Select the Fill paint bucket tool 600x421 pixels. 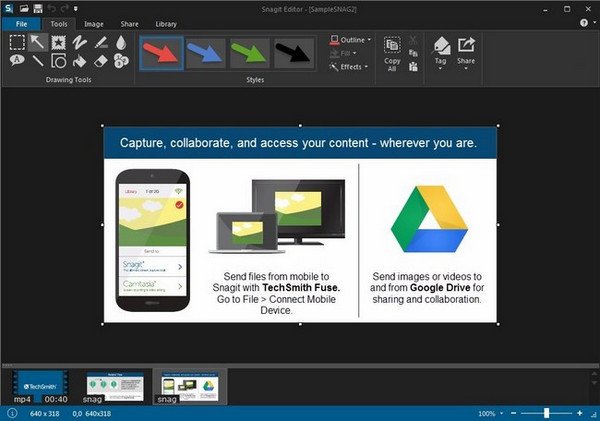79,60
